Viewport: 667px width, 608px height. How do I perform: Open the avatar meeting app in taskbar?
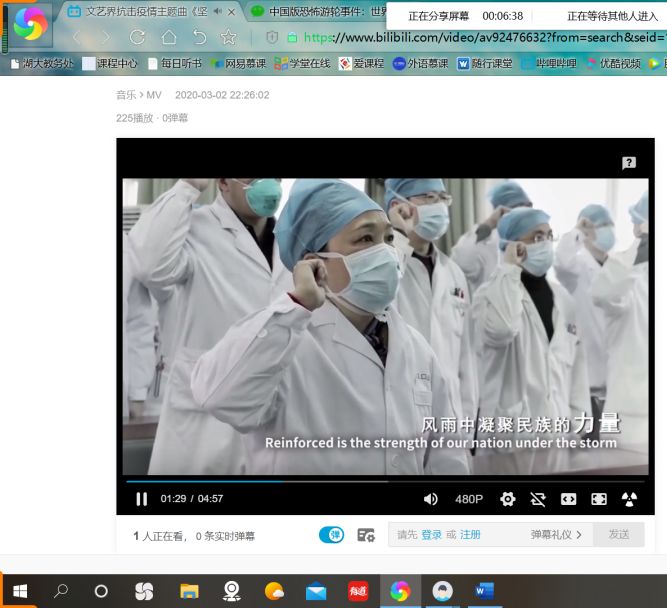click(x=442, y=591)
